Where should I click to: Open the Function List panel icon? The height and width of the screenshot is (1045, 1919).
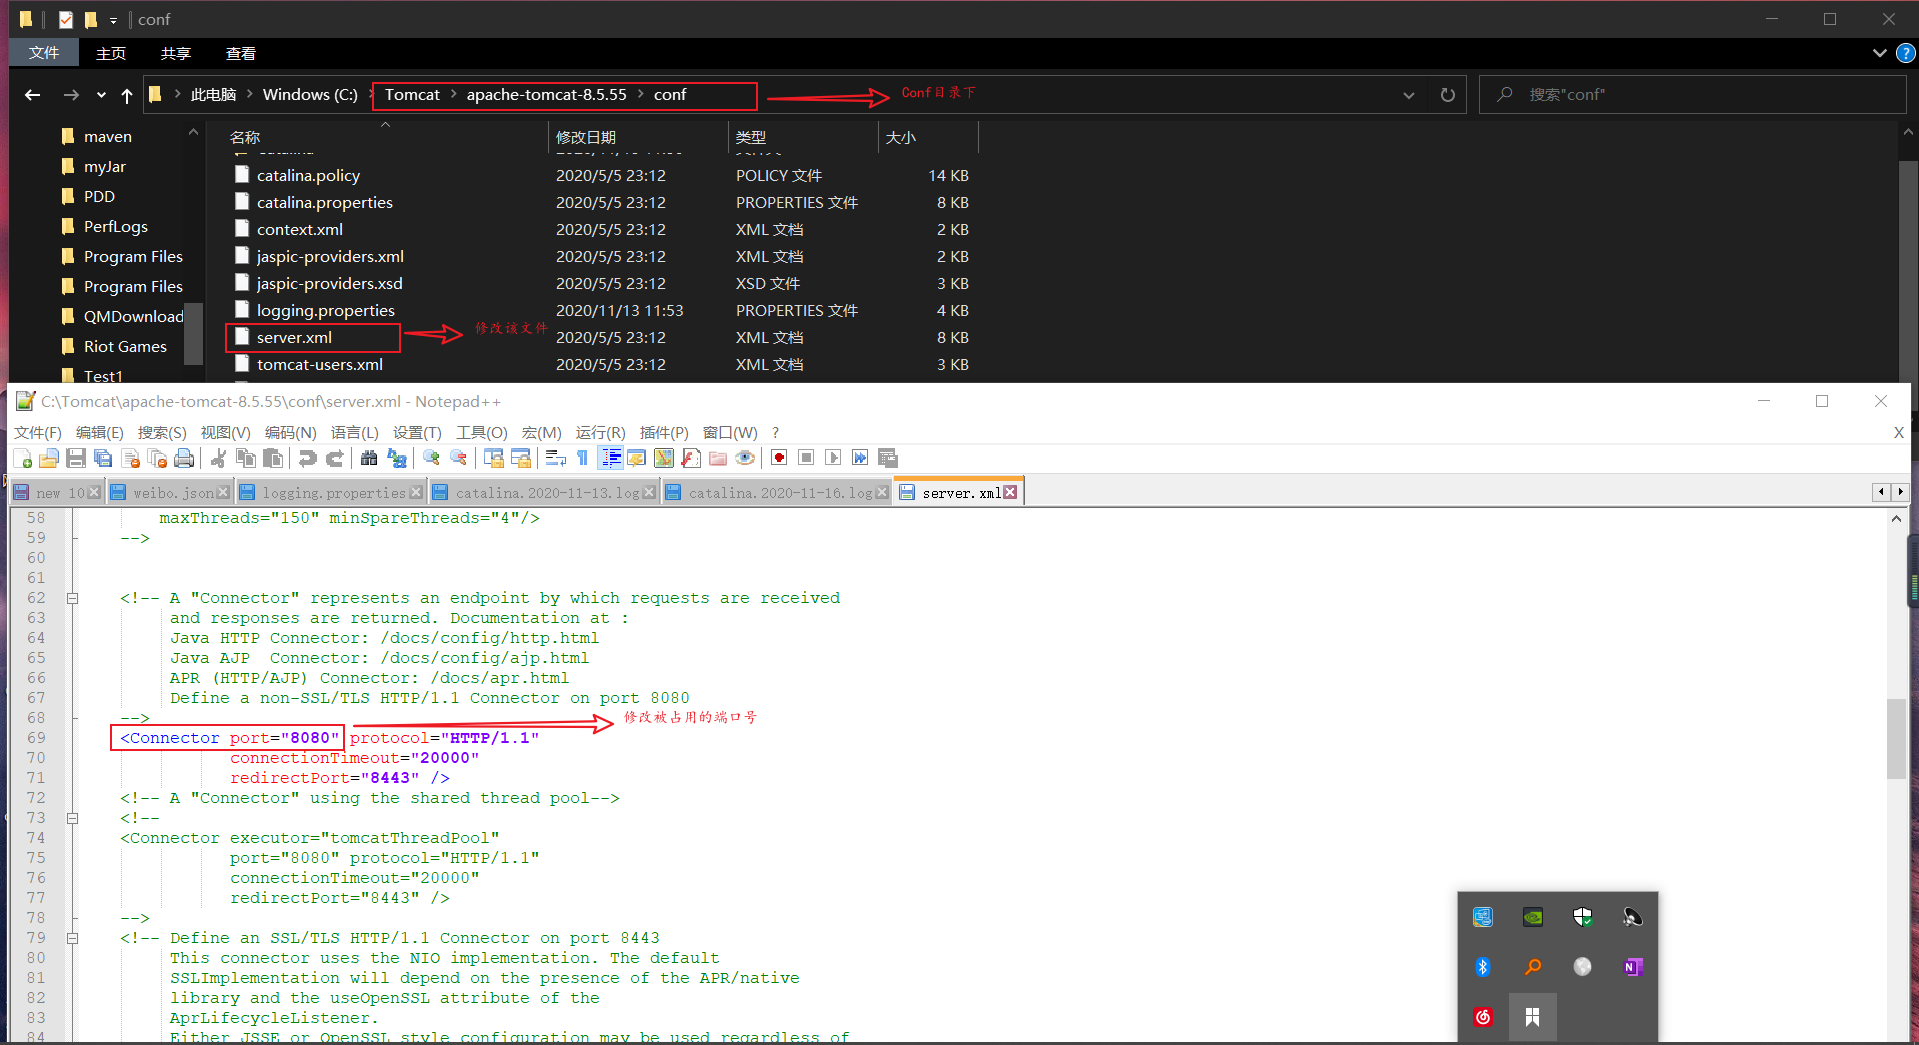[691, 458]
